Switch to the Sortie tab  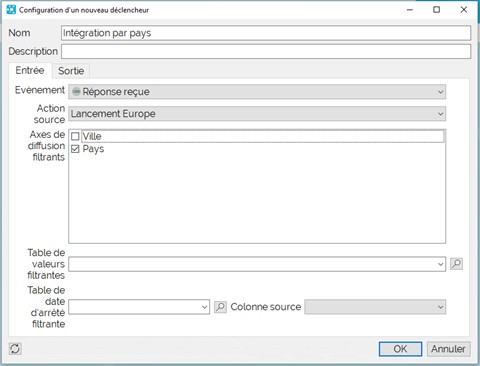(x=71, y=71)
